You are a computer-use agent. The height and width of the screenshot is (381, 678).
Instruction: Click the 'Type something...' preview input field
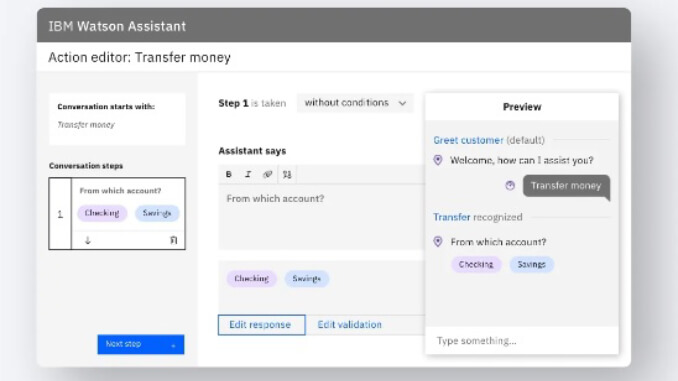pos(522,341)
